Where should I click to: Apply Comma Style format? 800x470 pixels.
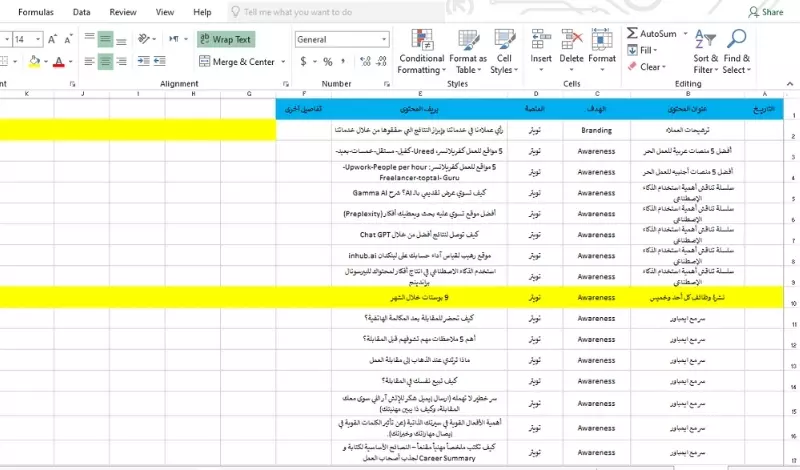tap(343, 62)
